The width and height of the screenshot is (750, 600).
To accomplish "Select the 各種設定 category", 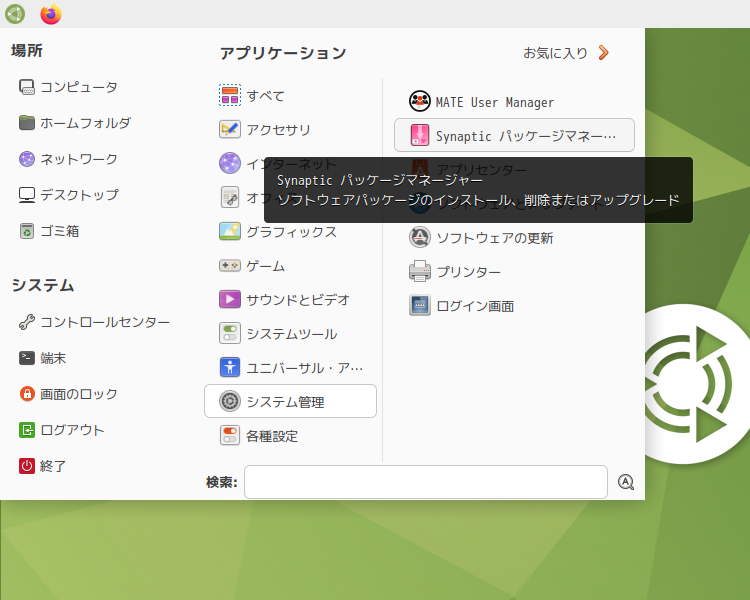I will point(290,436).
